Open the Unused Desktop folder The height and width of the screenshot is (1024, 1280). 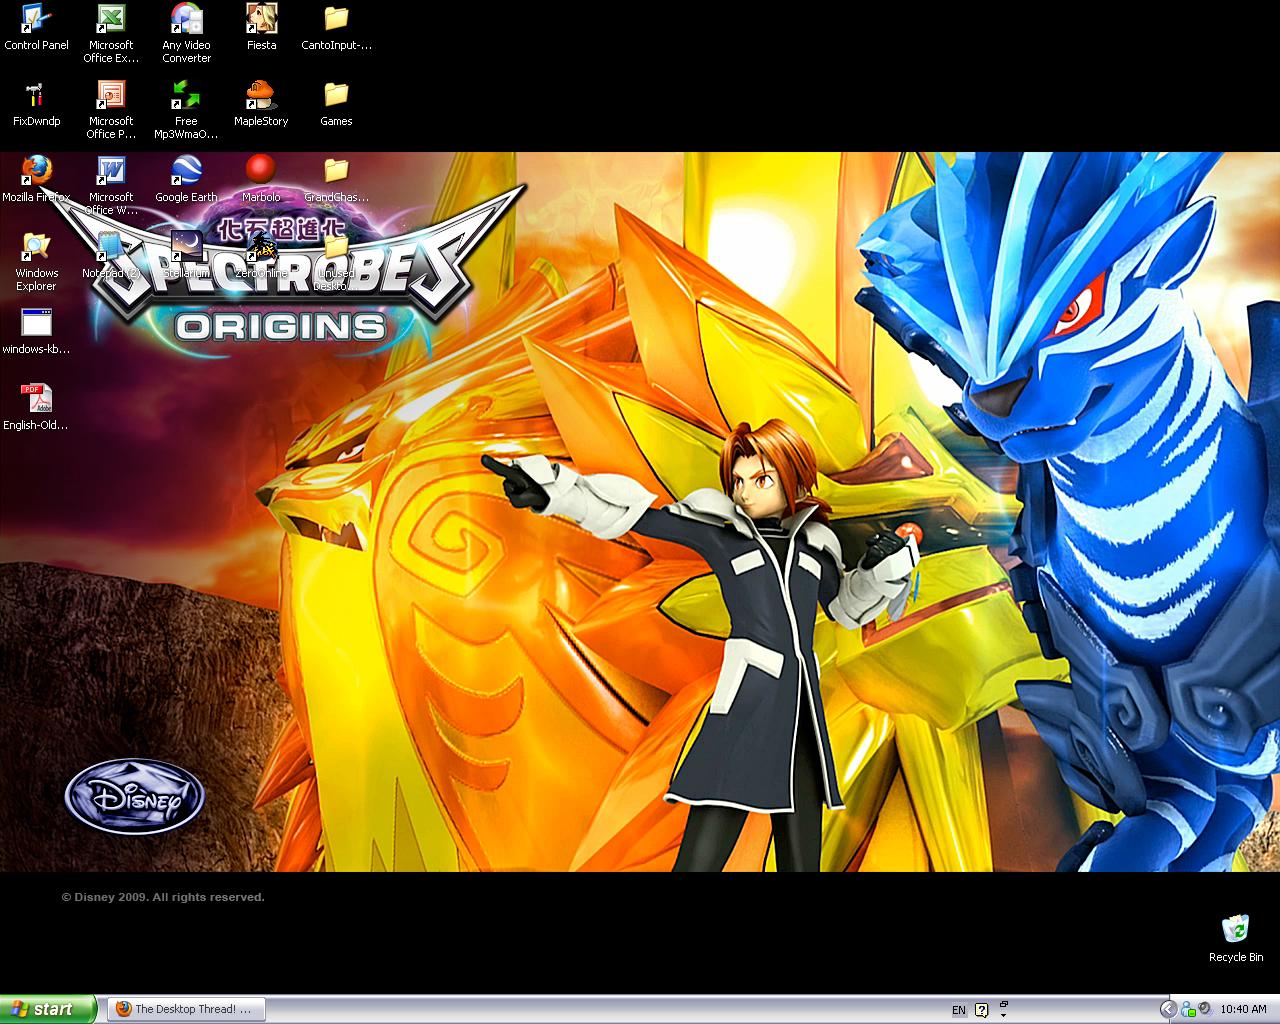click(x=336, y=262)
